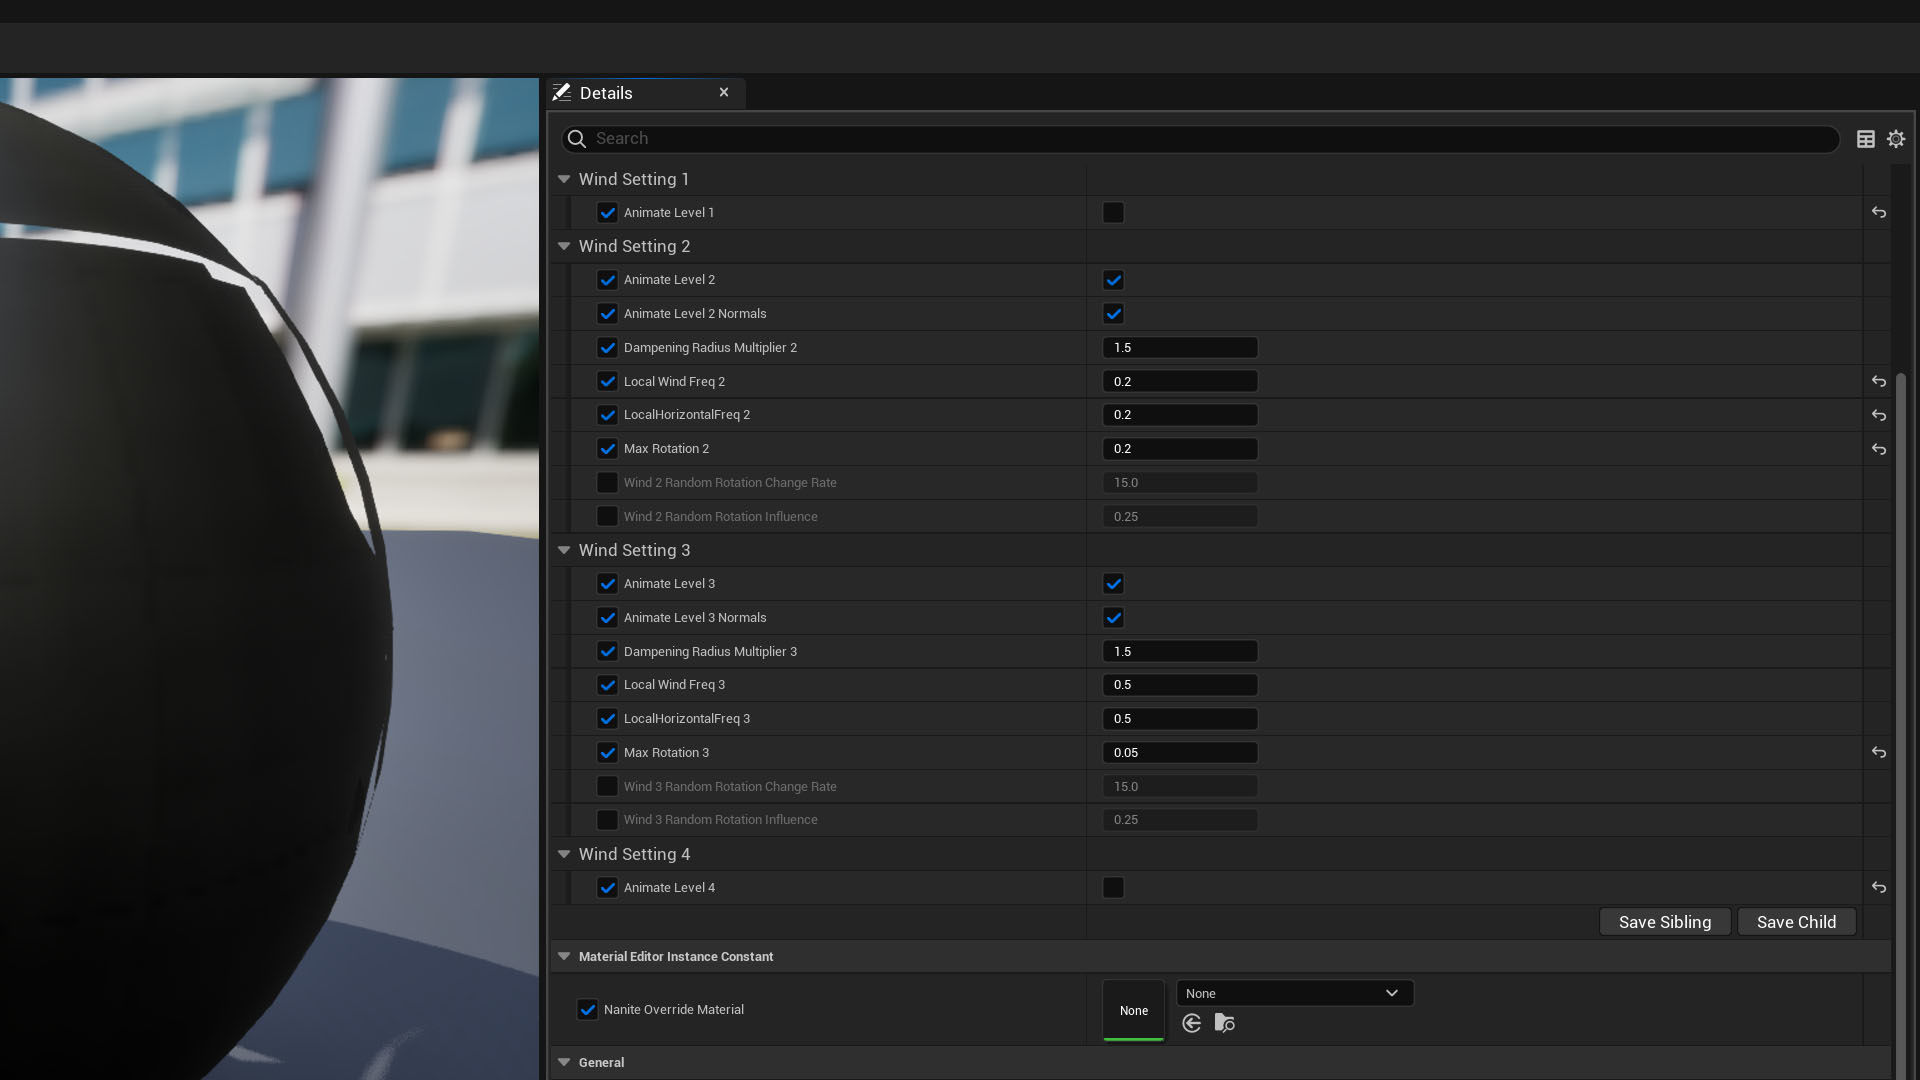Turn on Animate Level 4 value checkbox
The width and height of the screenshot is (1920, 1080).
(1113, 888)
